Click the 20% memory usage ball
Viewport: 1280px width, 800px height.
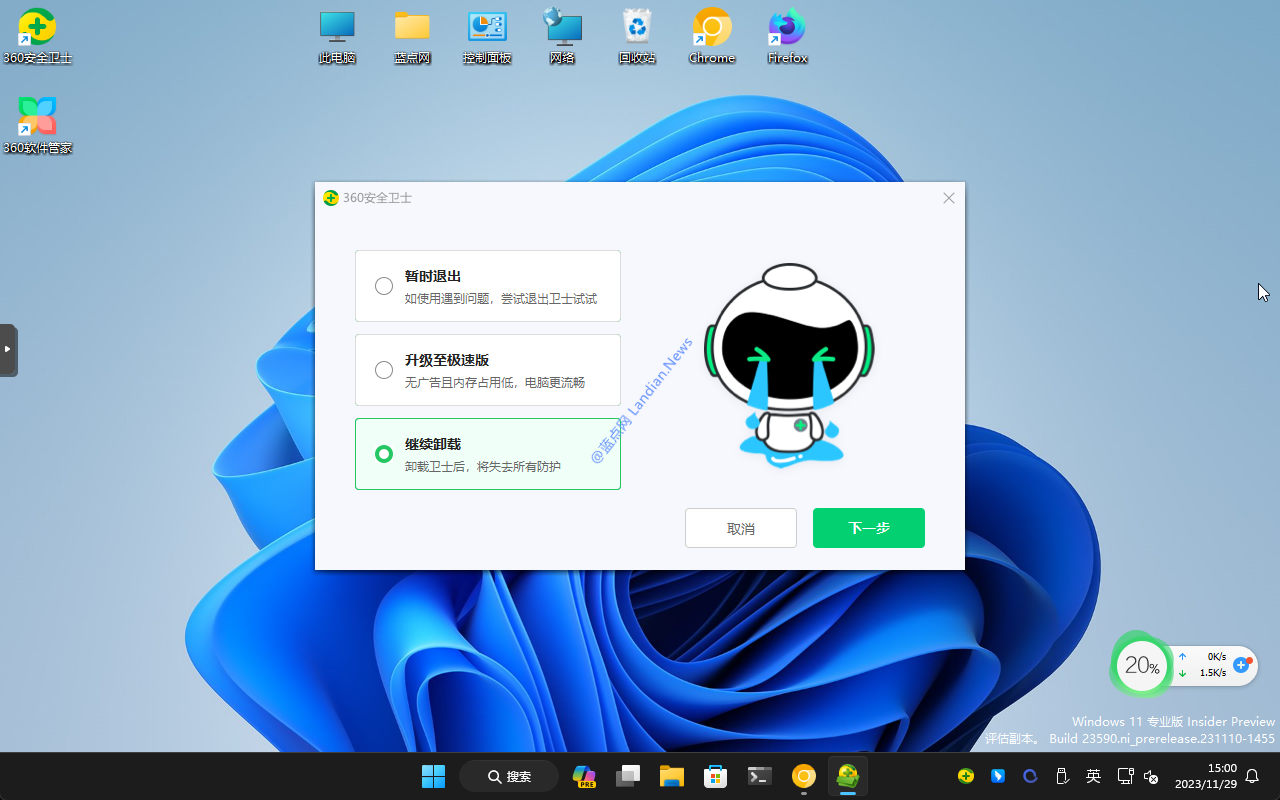click(1141, 665)
